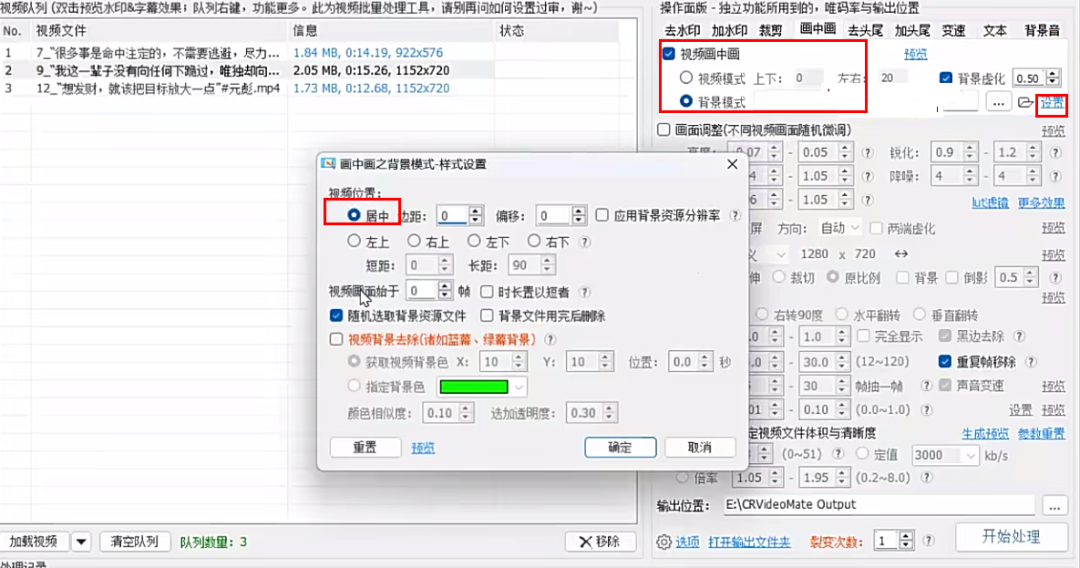Click the 开始处理 button
This screenshot has width=1080, height=568.
click(x=1010, y=537)
